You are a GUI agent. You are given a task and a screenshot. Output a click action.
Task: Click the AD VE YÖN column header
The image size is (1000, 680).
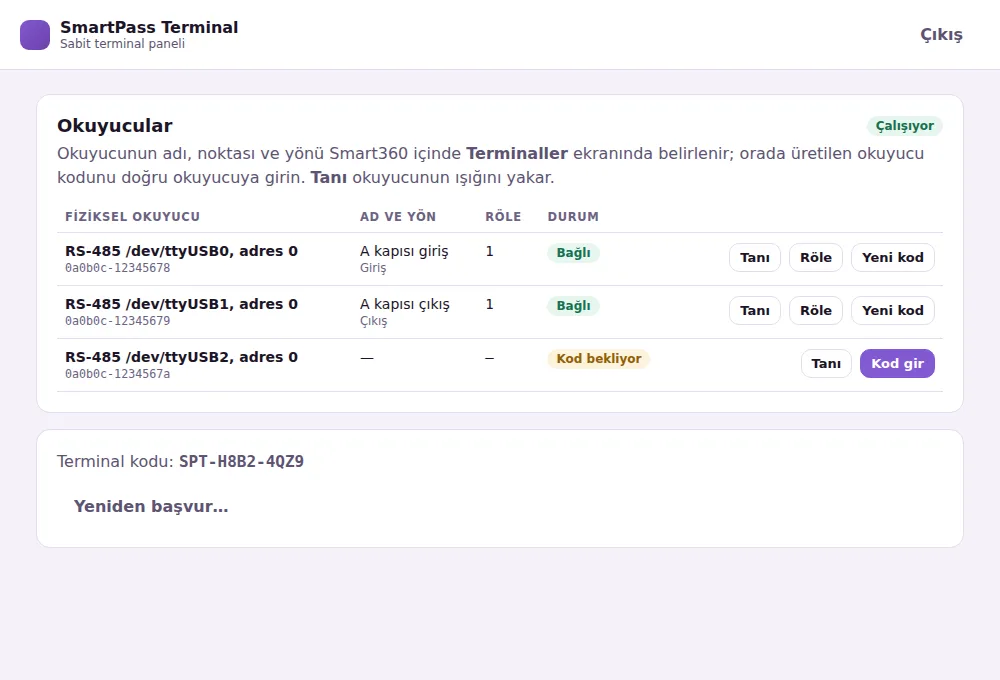[x=397, y=217]
